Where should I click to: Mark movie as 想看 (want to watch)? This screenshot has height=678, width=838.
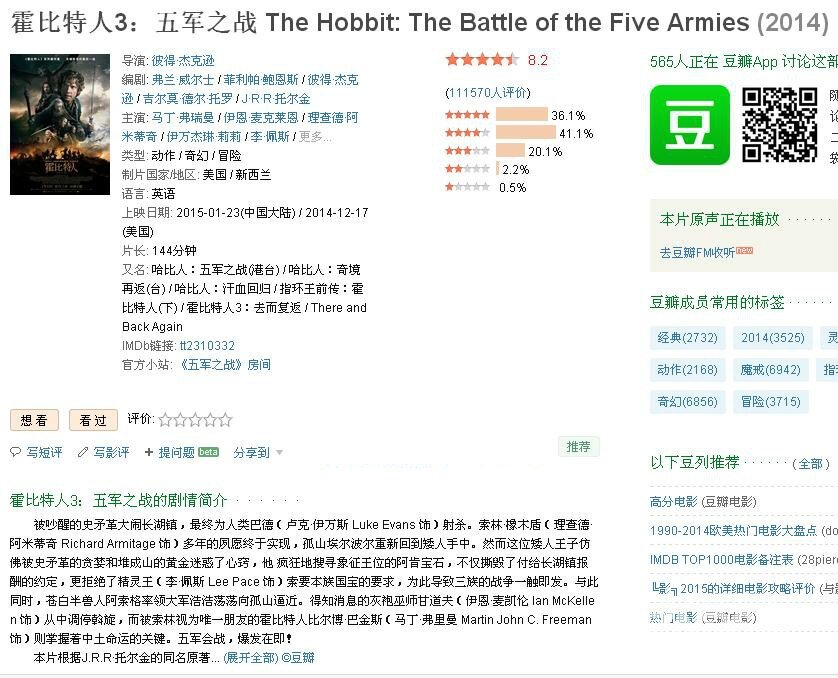pyautogui.click(x=34, y=421)
